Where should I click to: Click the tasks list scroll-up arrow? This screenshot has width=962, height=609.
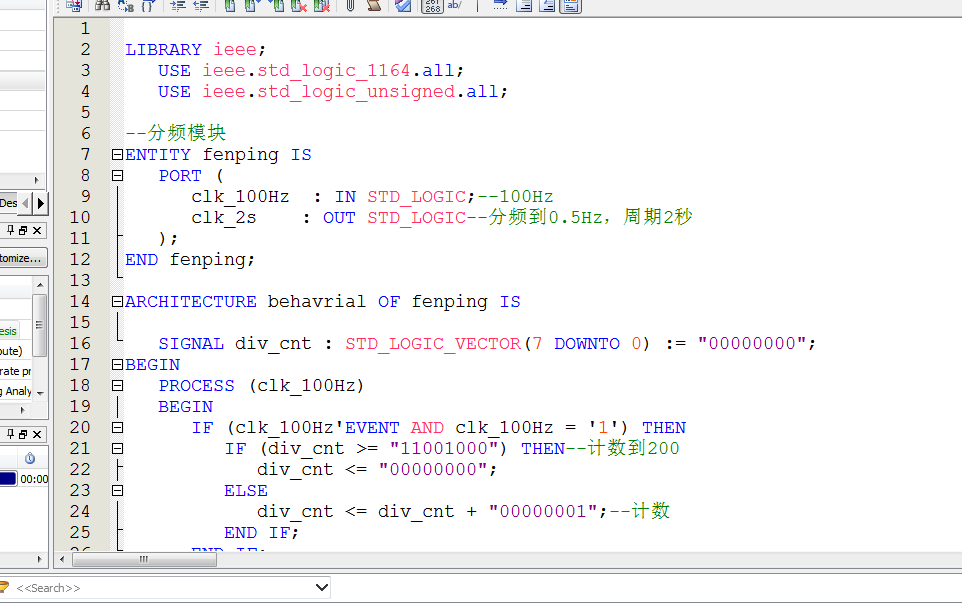click(40, 285)
